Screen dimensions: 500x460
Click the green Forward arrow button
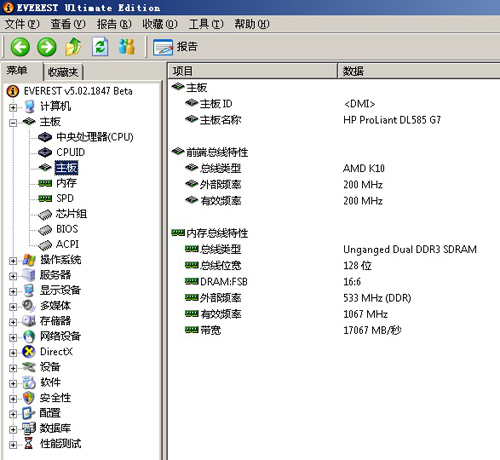(x=47, y=47)
